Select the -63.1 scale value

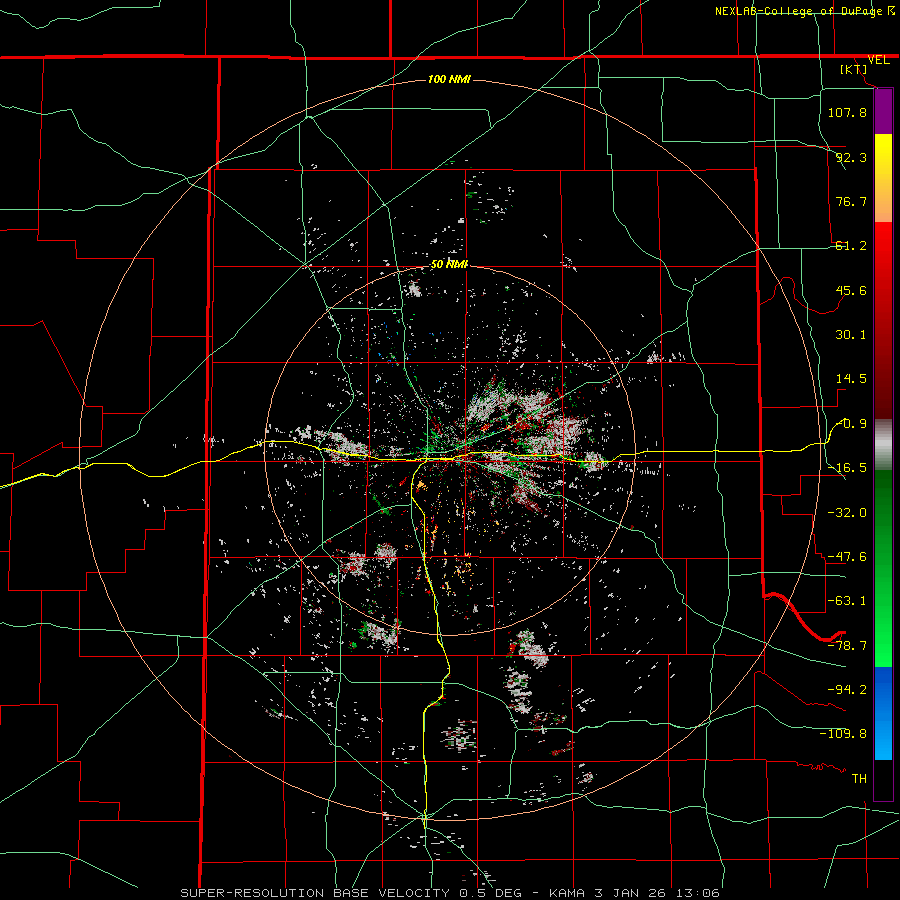pos(847,601)
